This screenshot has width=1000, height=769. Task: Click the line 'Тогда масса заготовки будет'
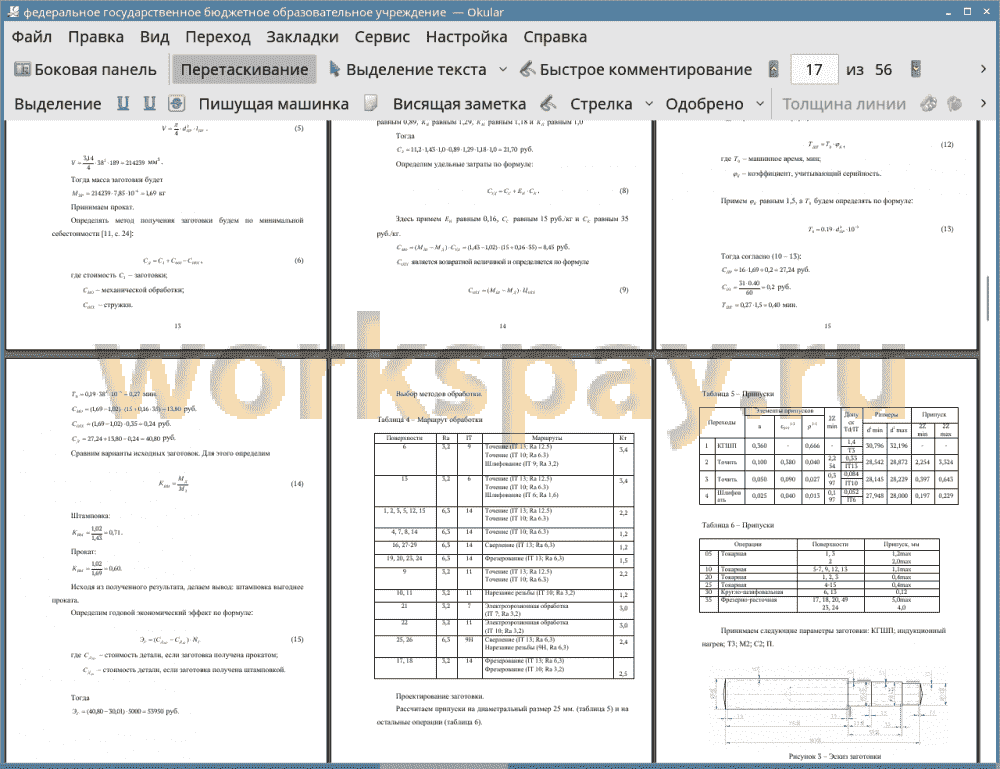[x=117, y=180]
